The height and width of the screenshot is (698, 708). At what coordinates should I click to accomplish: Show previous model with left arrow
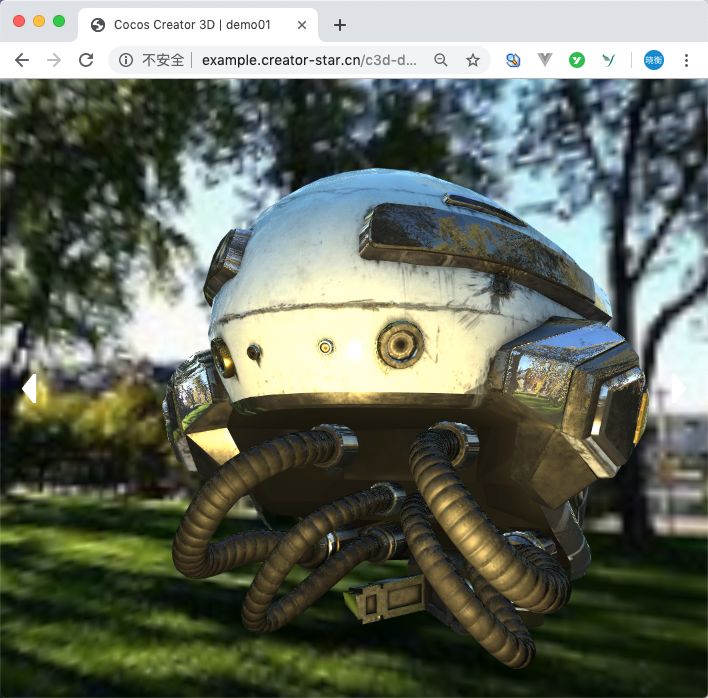click(x=29, y=388)
